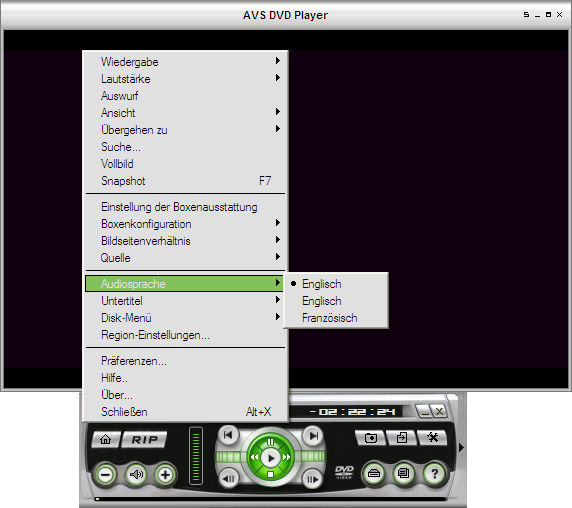This screenshot has height=508, width=572.
Task: Skip to the next chapter
Action: [313, 435]
